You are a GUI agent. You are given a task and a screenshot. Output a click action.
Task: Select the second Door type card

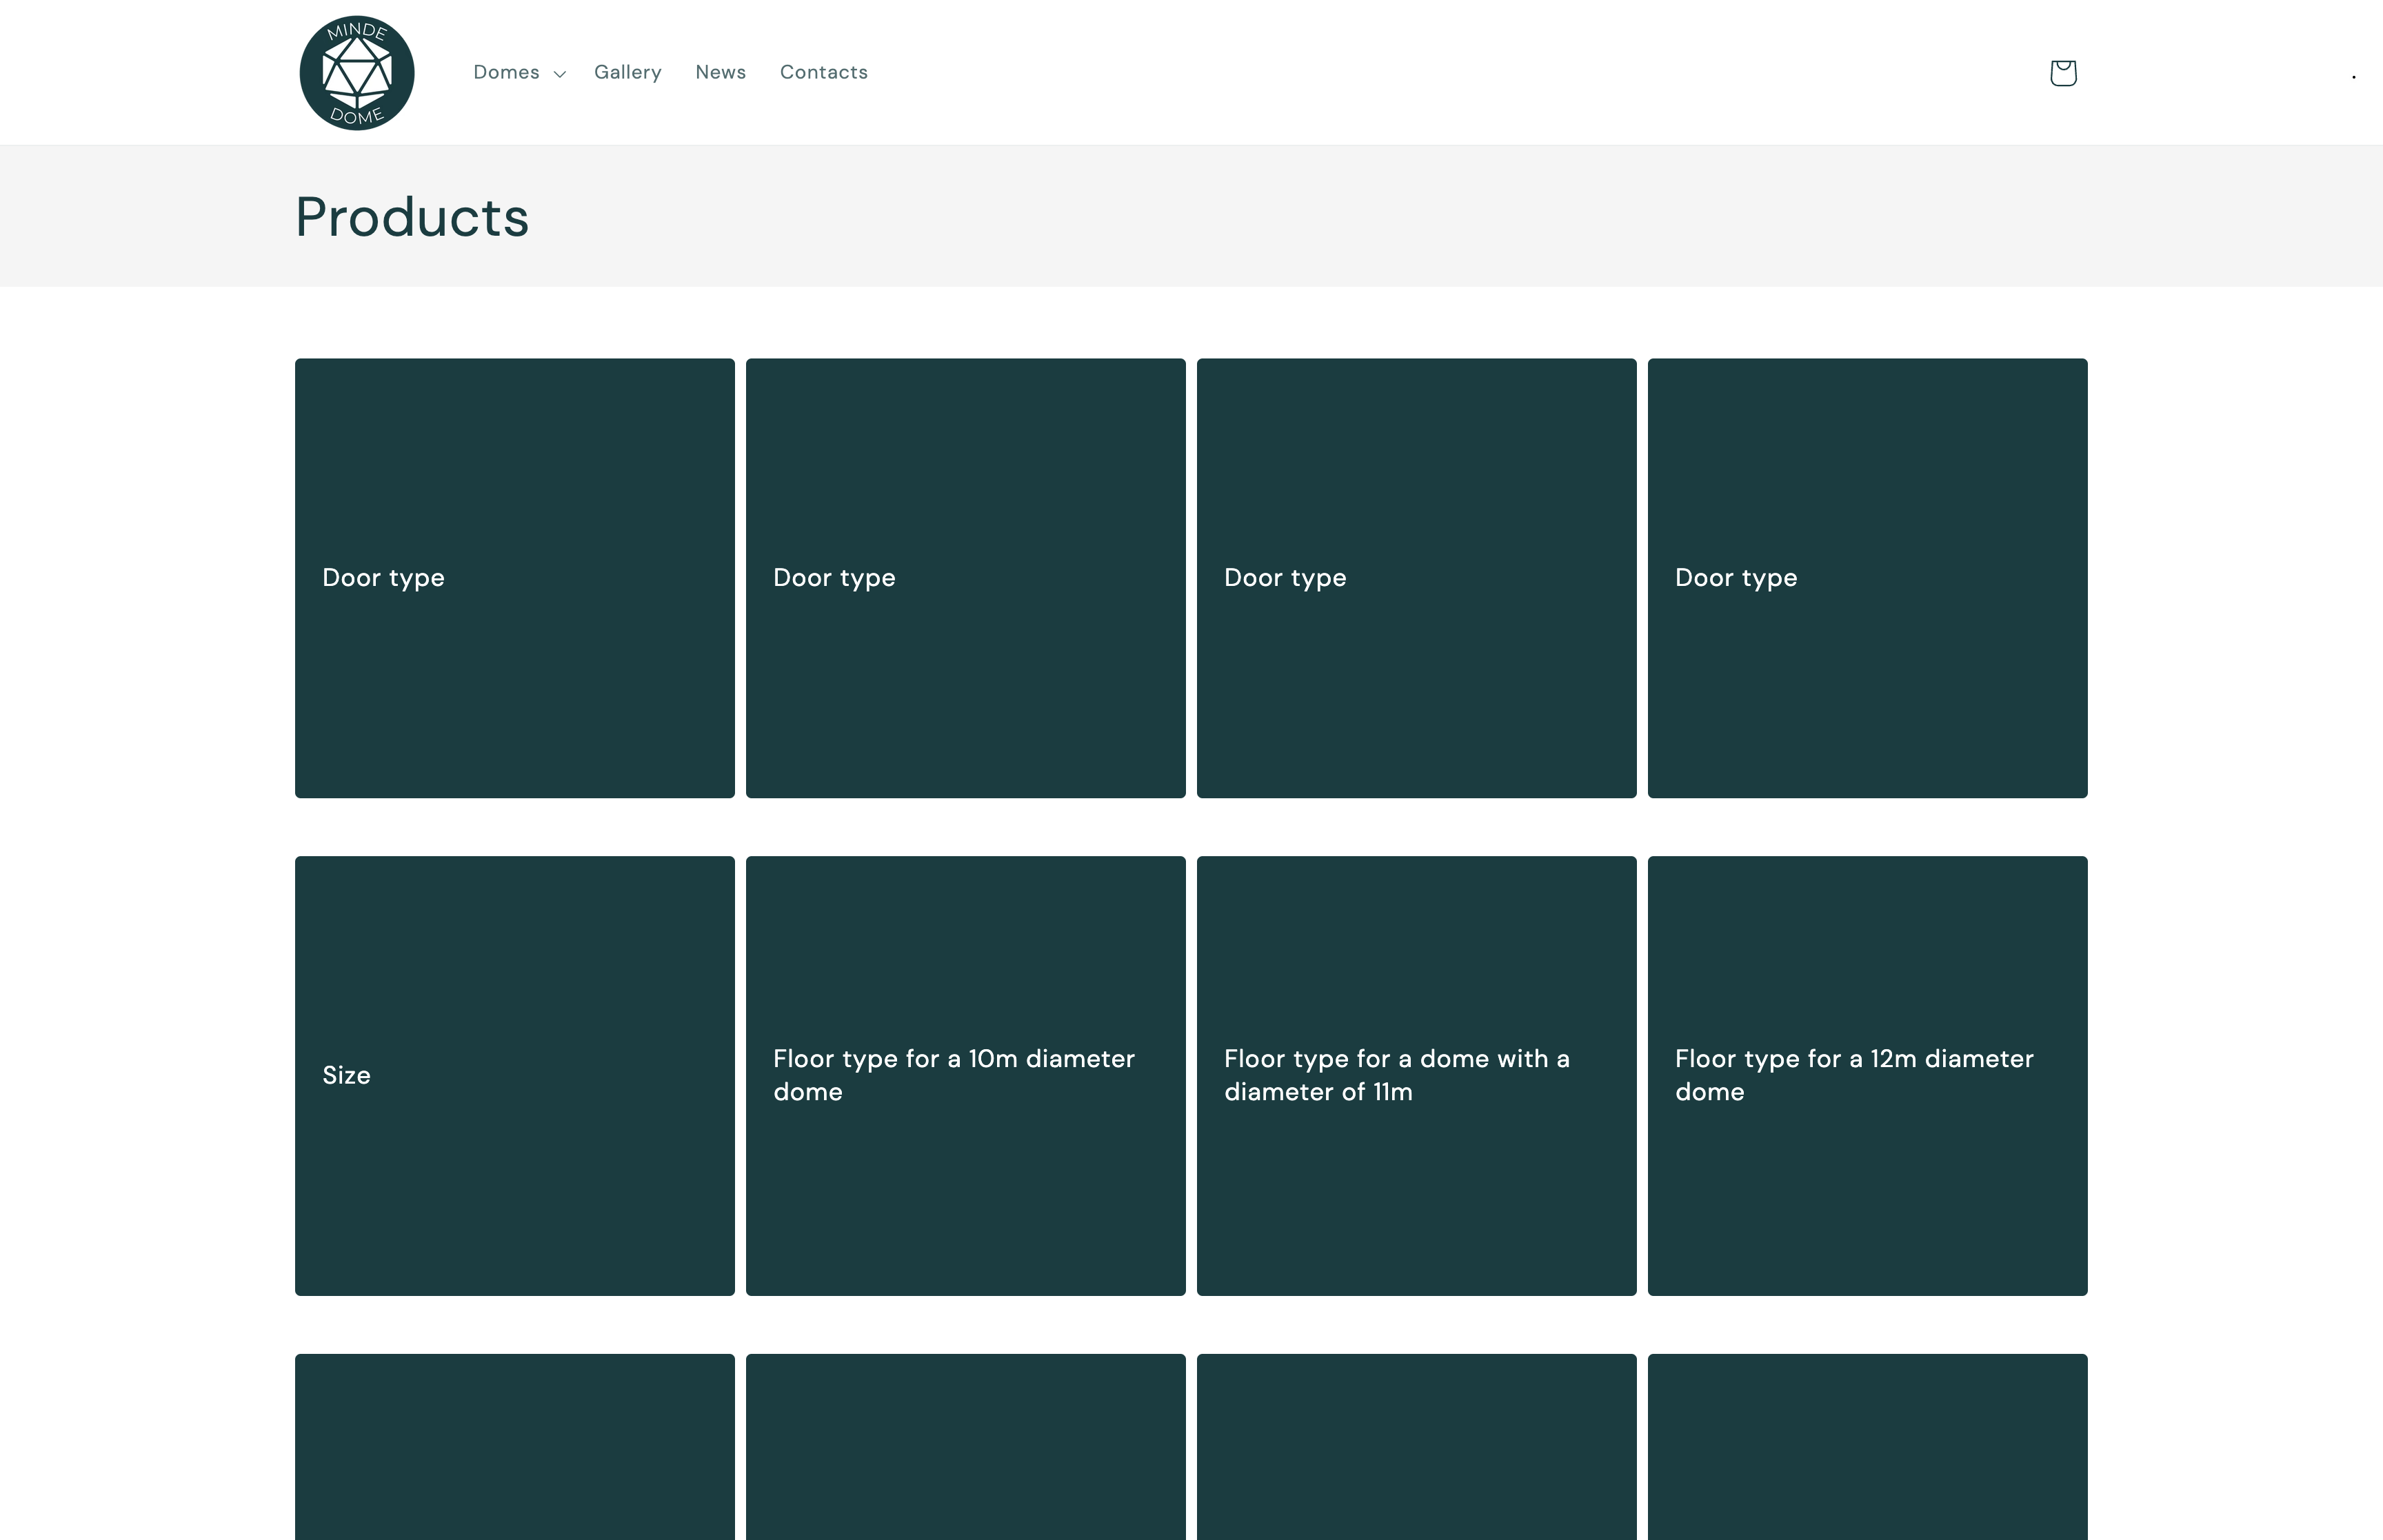[x=965, y=577]
